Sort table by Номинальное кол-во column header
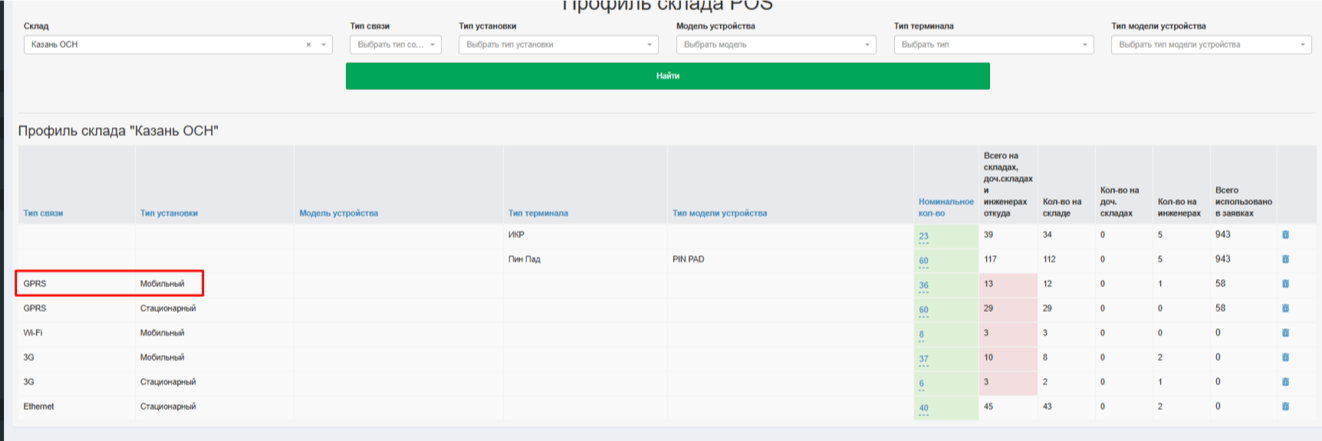The image size is (1322, 441). [945, 207]
